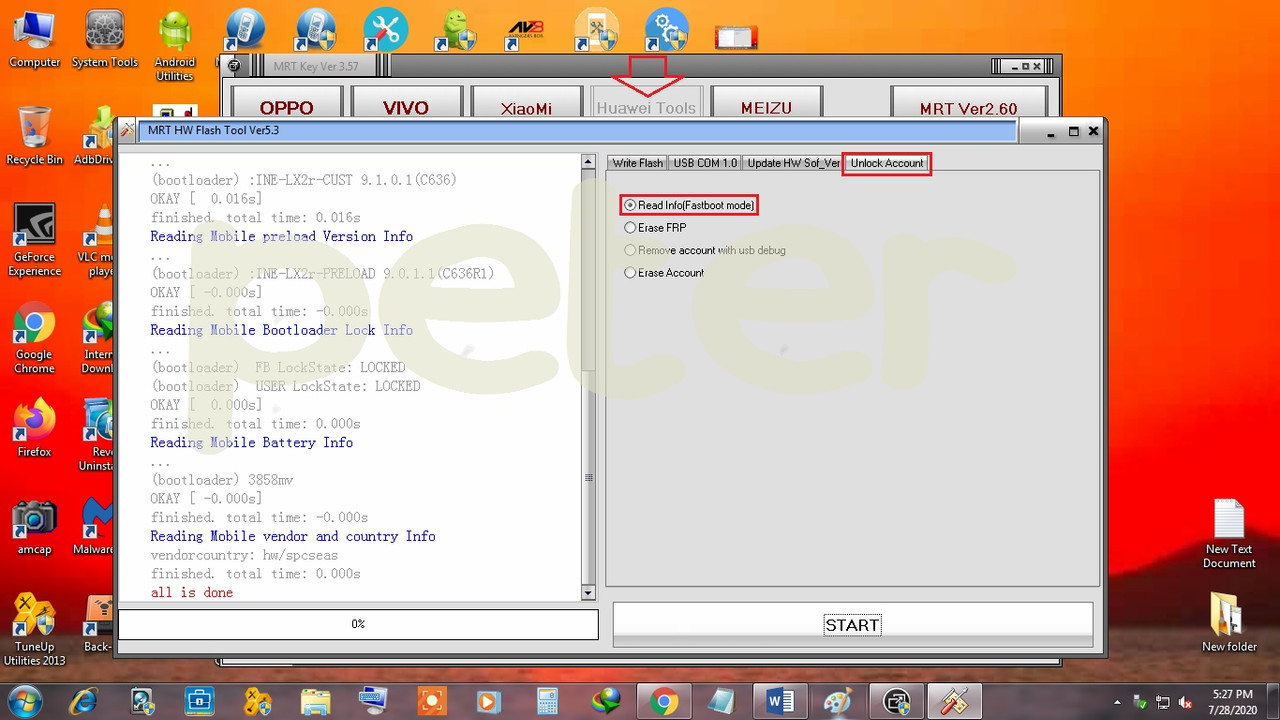
Task: Click 'Reading Mobile preload Version Info' log line
Action: (x=281, y=237)
